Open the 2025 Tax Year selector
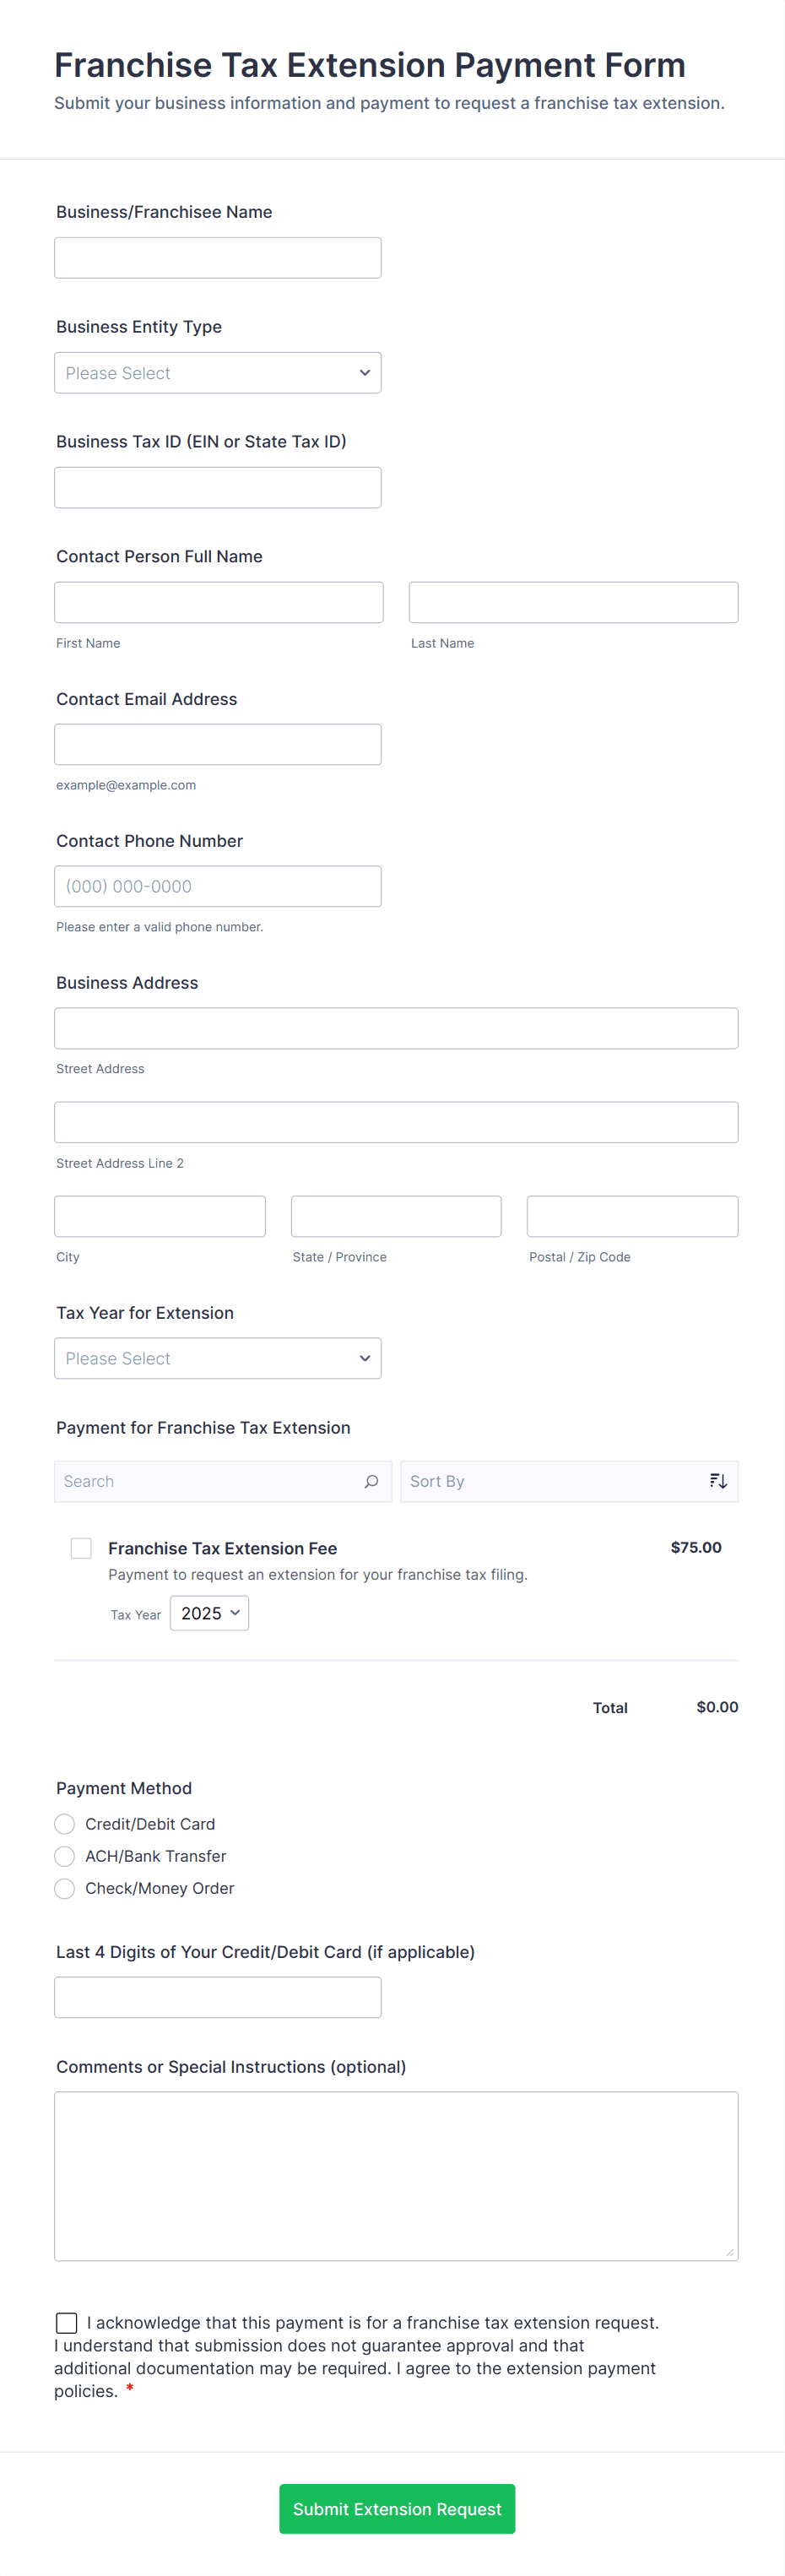The height and width of the screenshot is (2576, 785). tap(209, 1613)
